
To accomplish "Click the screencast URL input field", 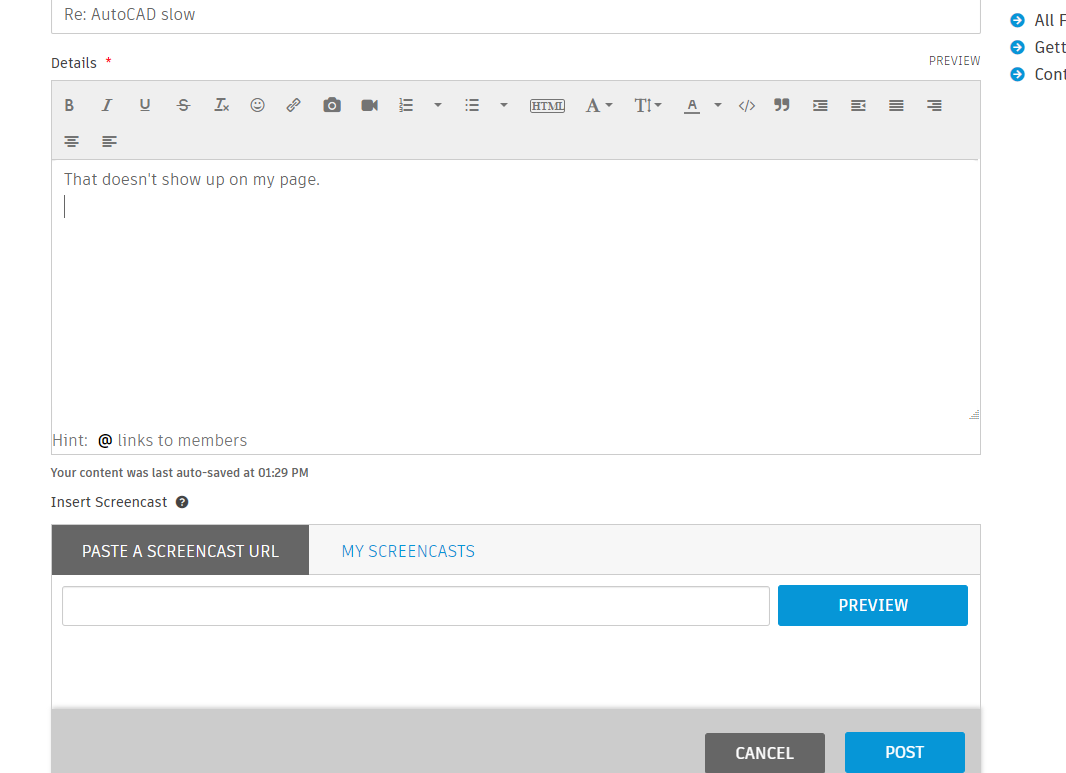I will tap(415, 605).
